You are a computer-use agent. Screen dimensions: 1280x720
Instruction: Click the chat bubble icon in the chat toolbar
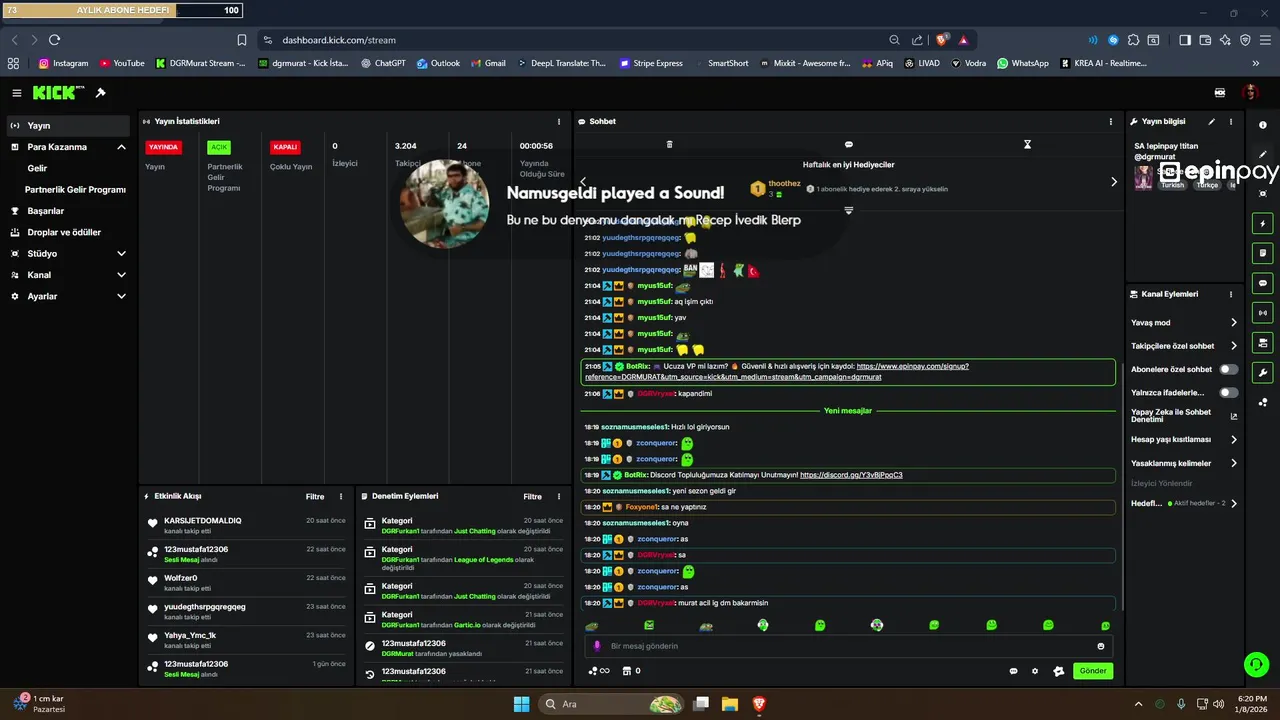[x=848, y=144]
